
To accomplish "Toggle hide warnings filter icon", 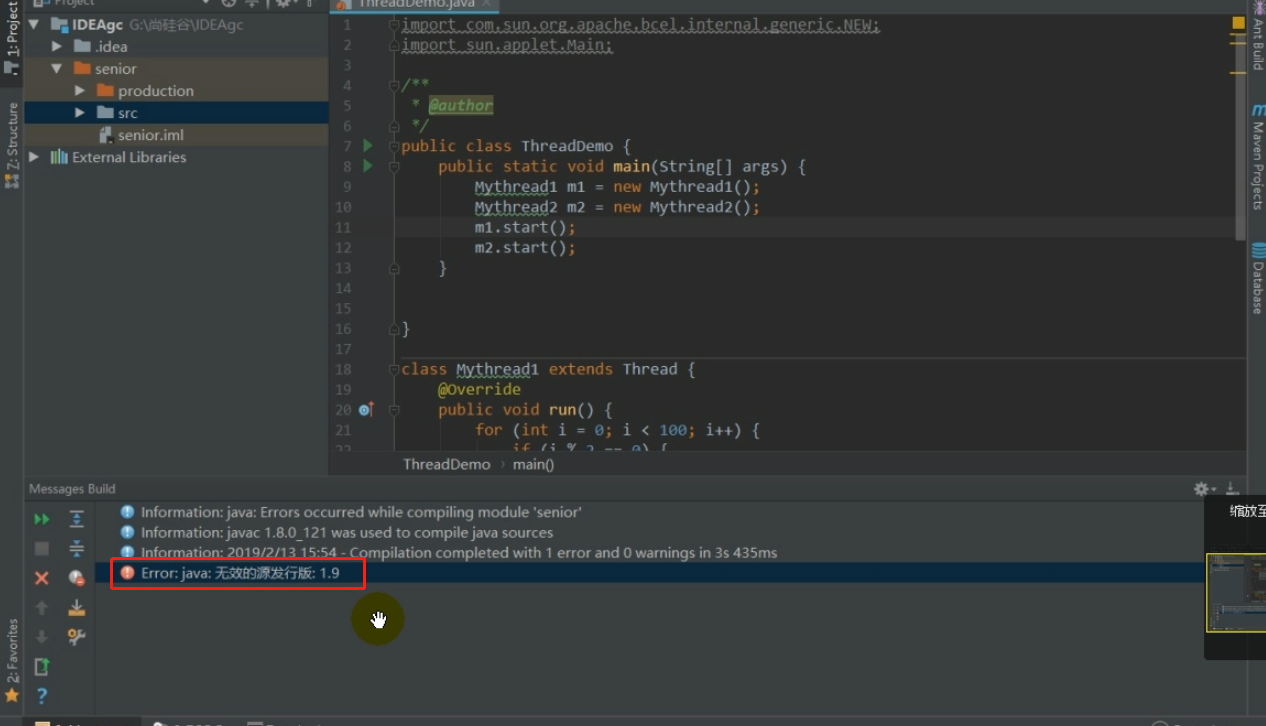I will pos(76,578).
